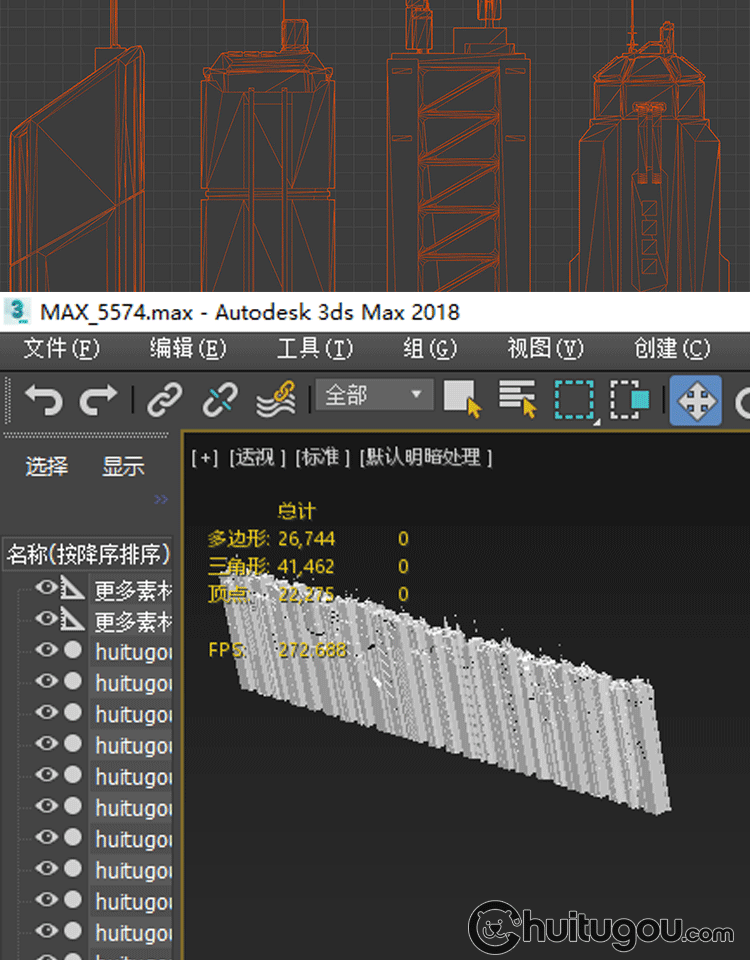
Task: Choose the Bind to Space Warp tool
Action: (275, 400)
